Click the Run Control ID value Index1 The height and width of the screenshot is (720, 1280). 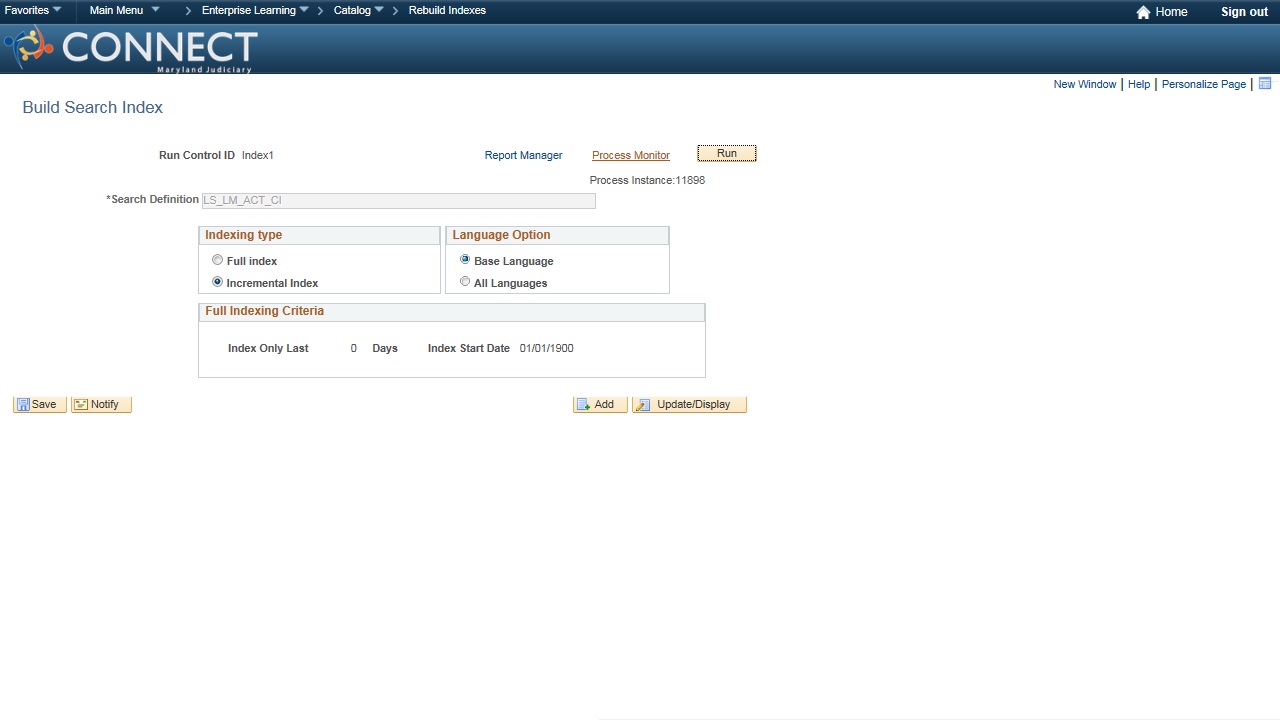pyautogui.click(x=257, y=155)
